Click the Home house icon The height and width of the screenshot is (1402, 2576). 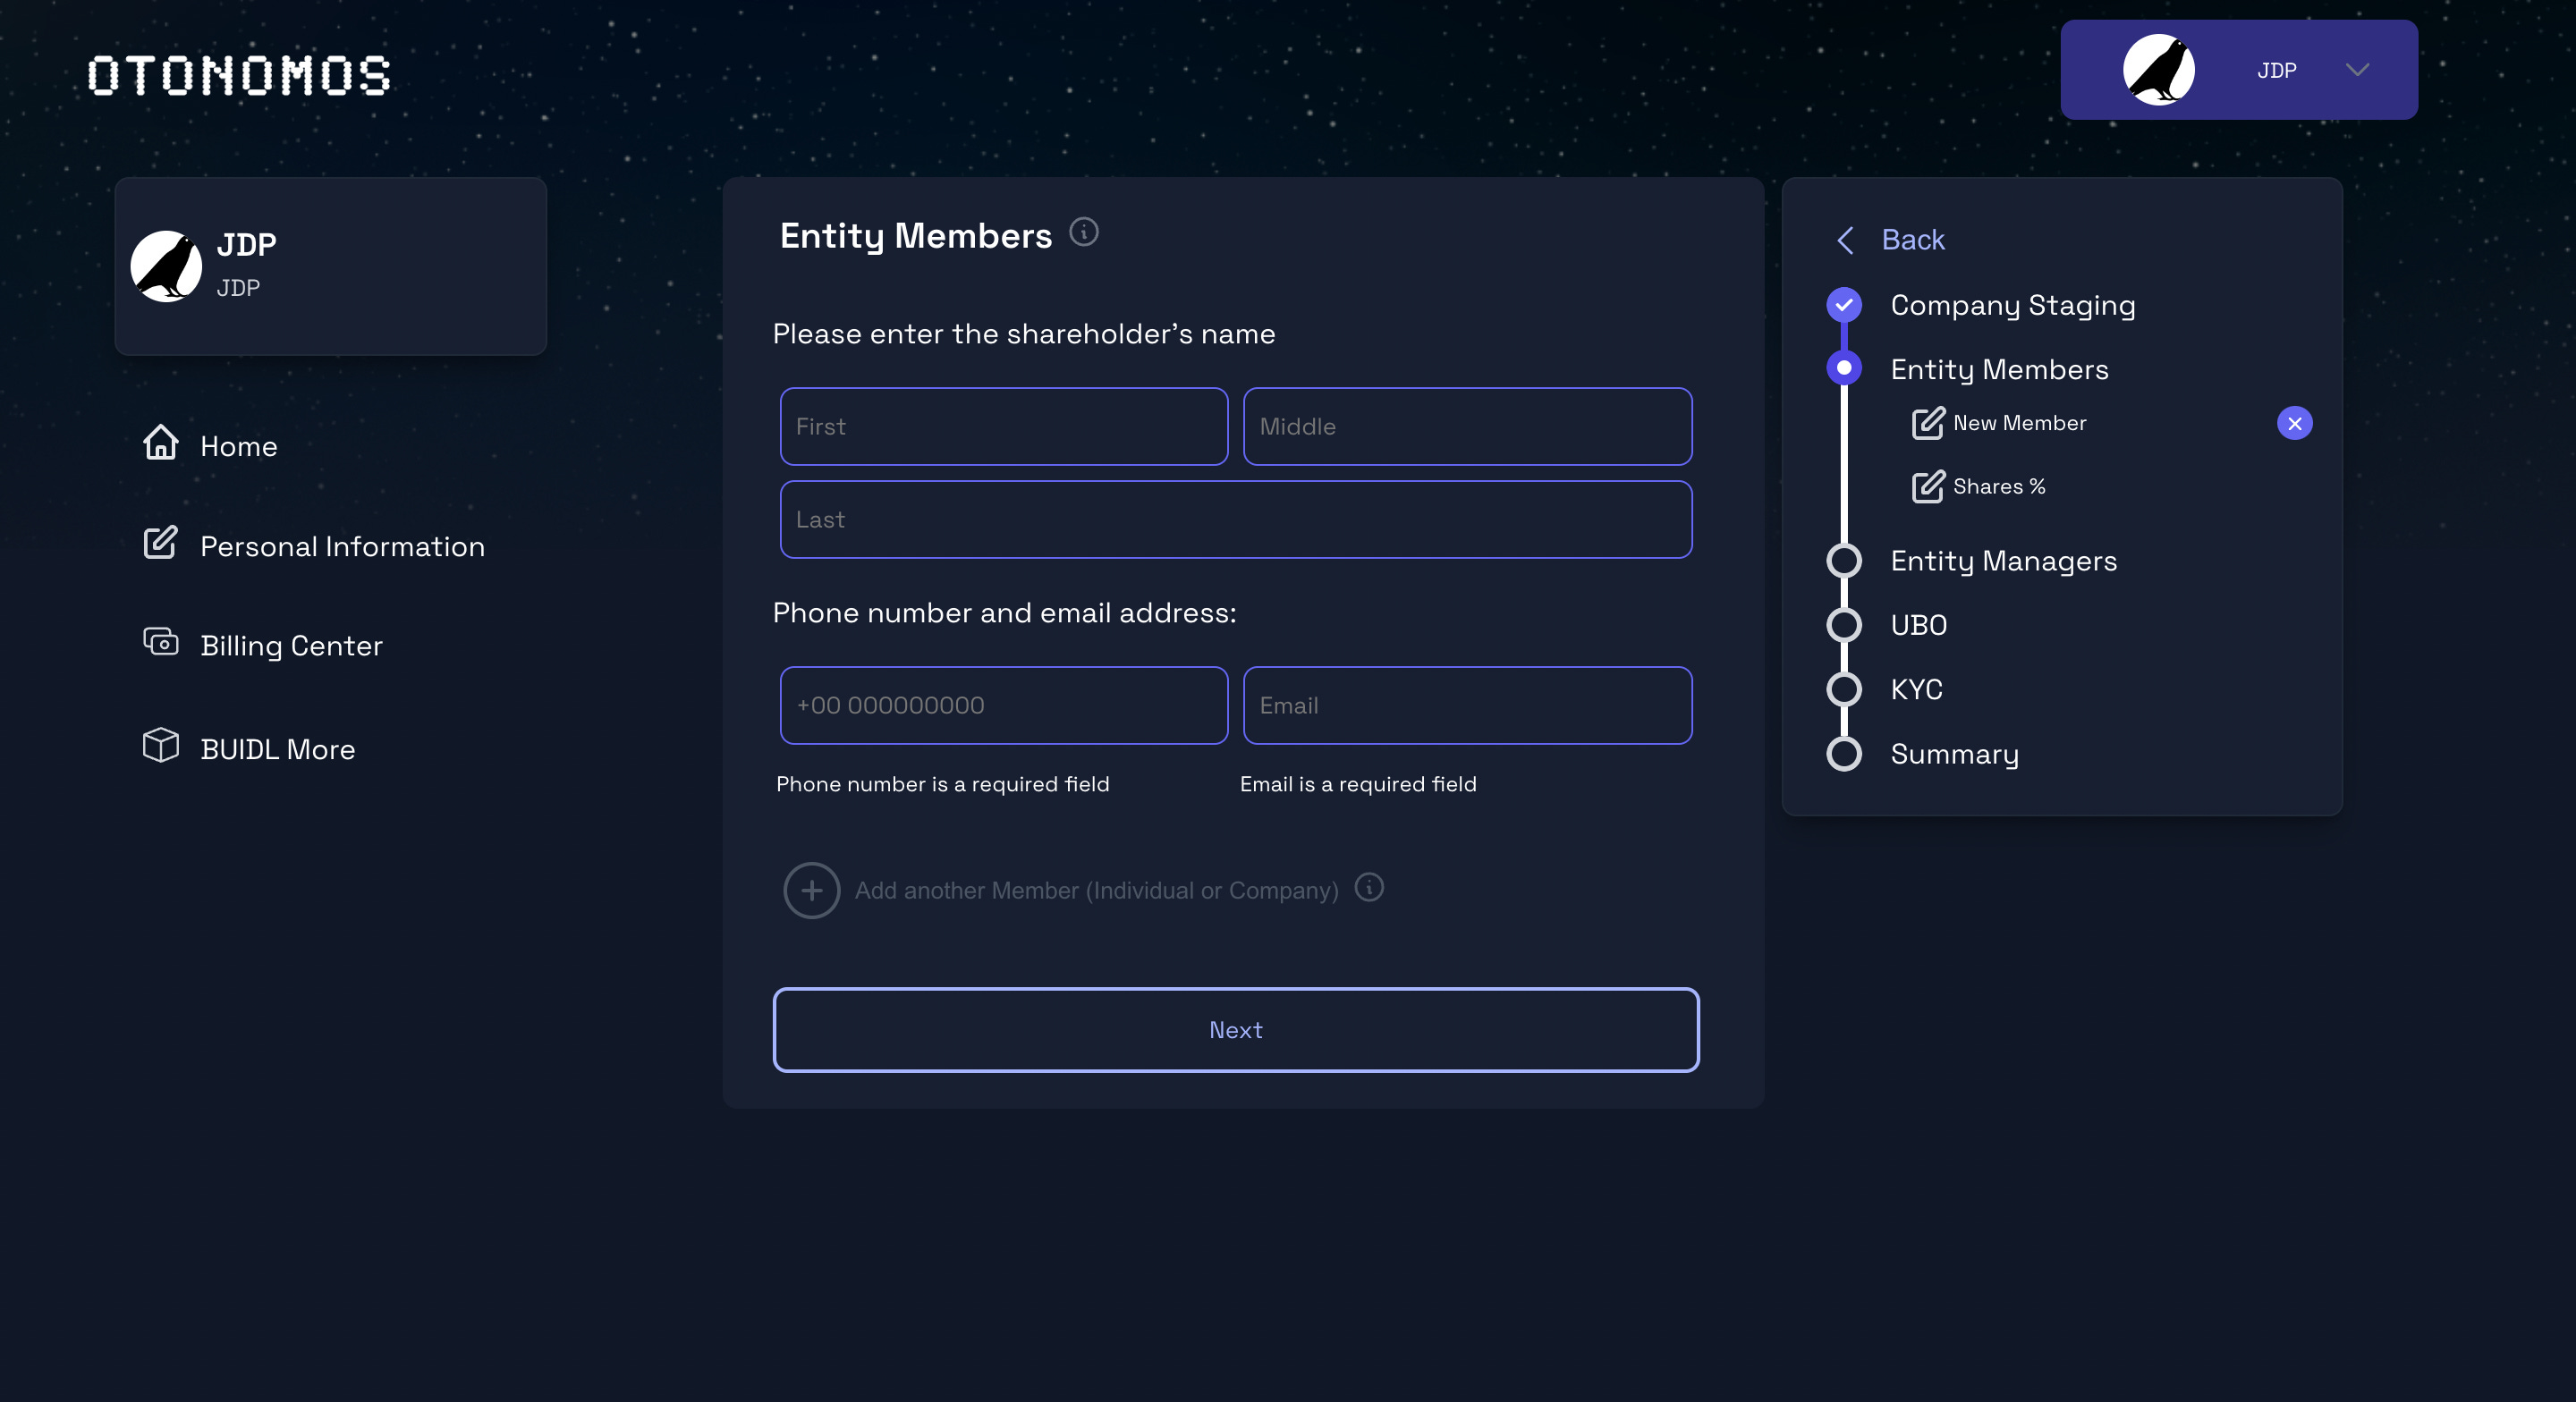pos(160,443)
